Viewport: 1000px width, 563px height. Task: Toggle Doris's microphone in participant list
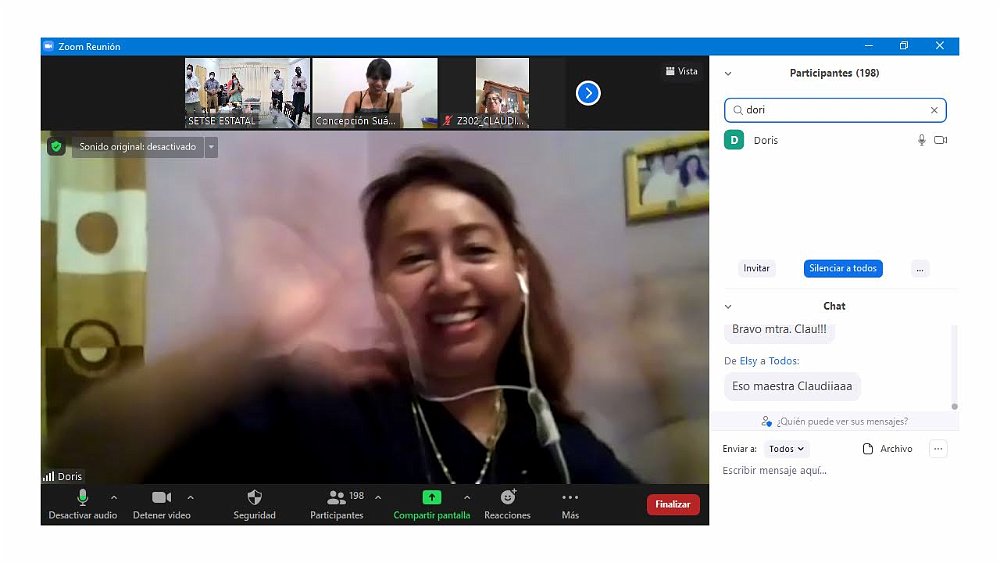coord(922,140)
